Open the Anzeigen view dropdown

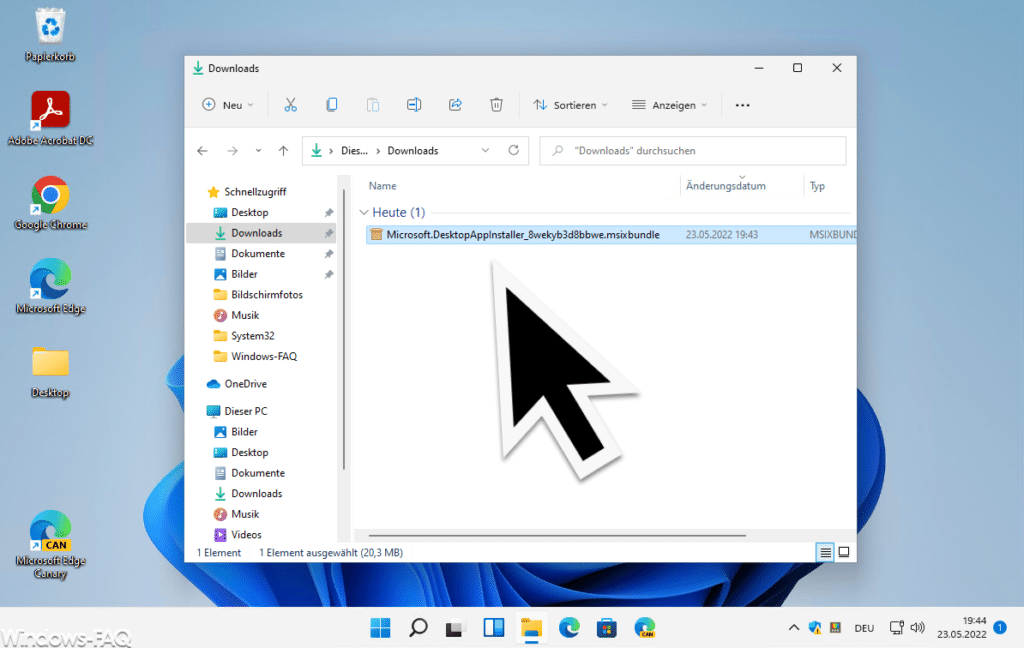[x=669, y=105]
